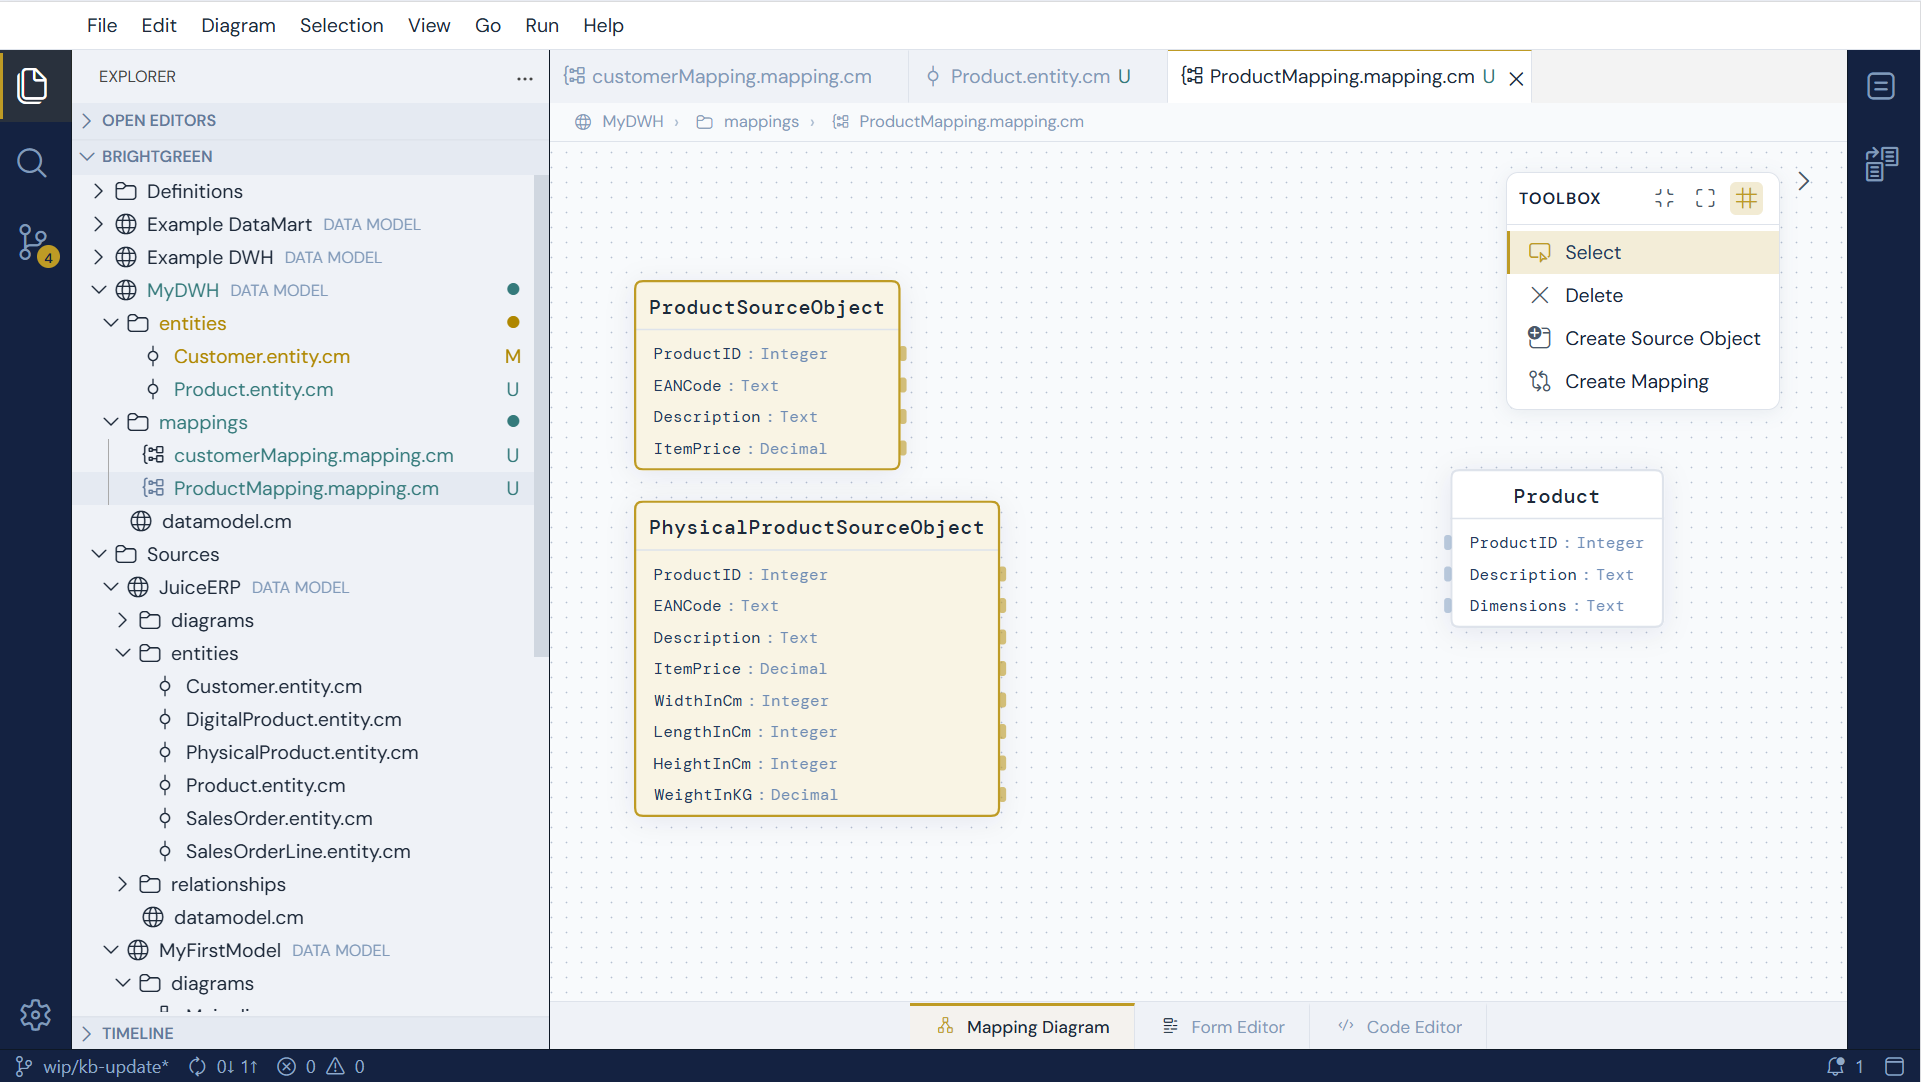
Task: Open the Selection menu
Action: click(x=341, y=25)
